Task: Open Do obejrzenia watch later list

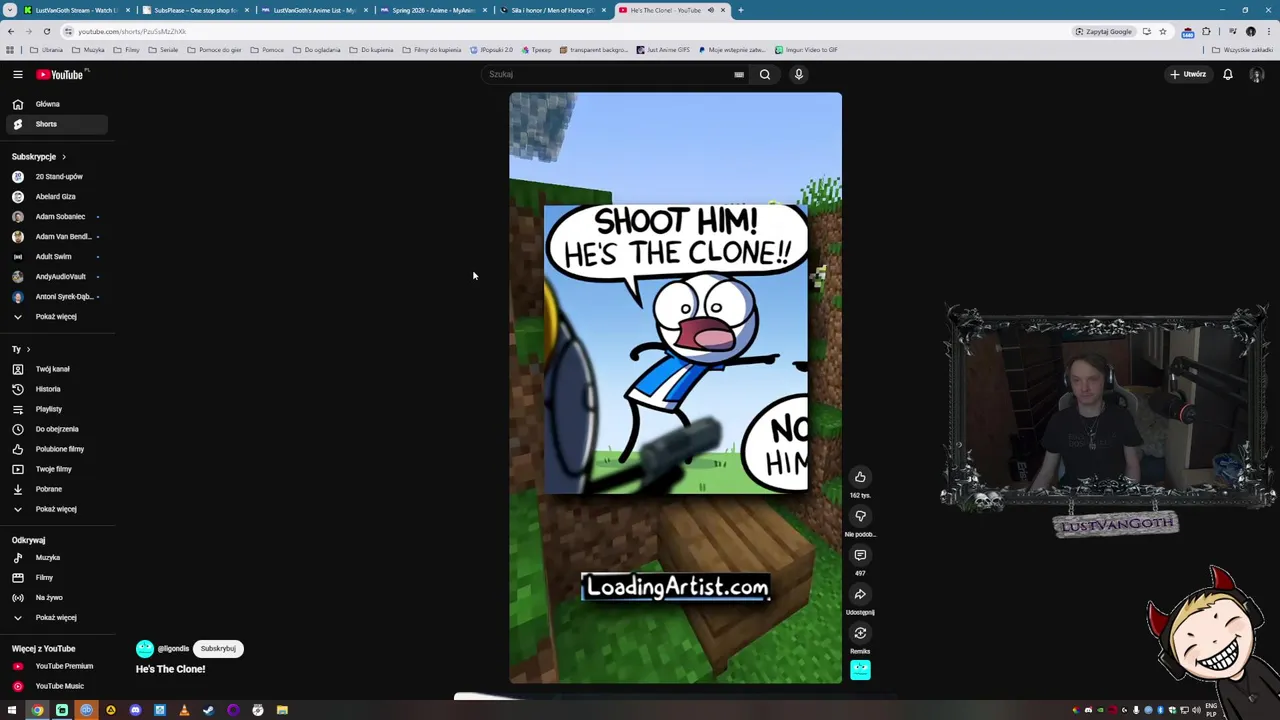Action: 57,429
